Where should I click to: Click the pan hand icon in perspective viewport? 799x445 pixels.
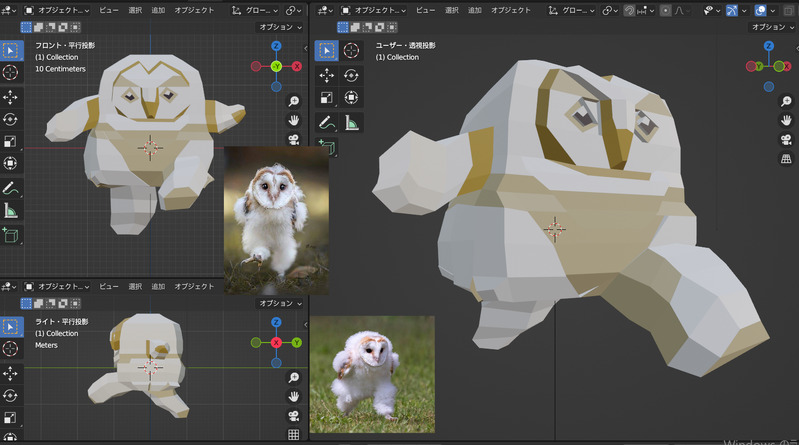point(786,119)
